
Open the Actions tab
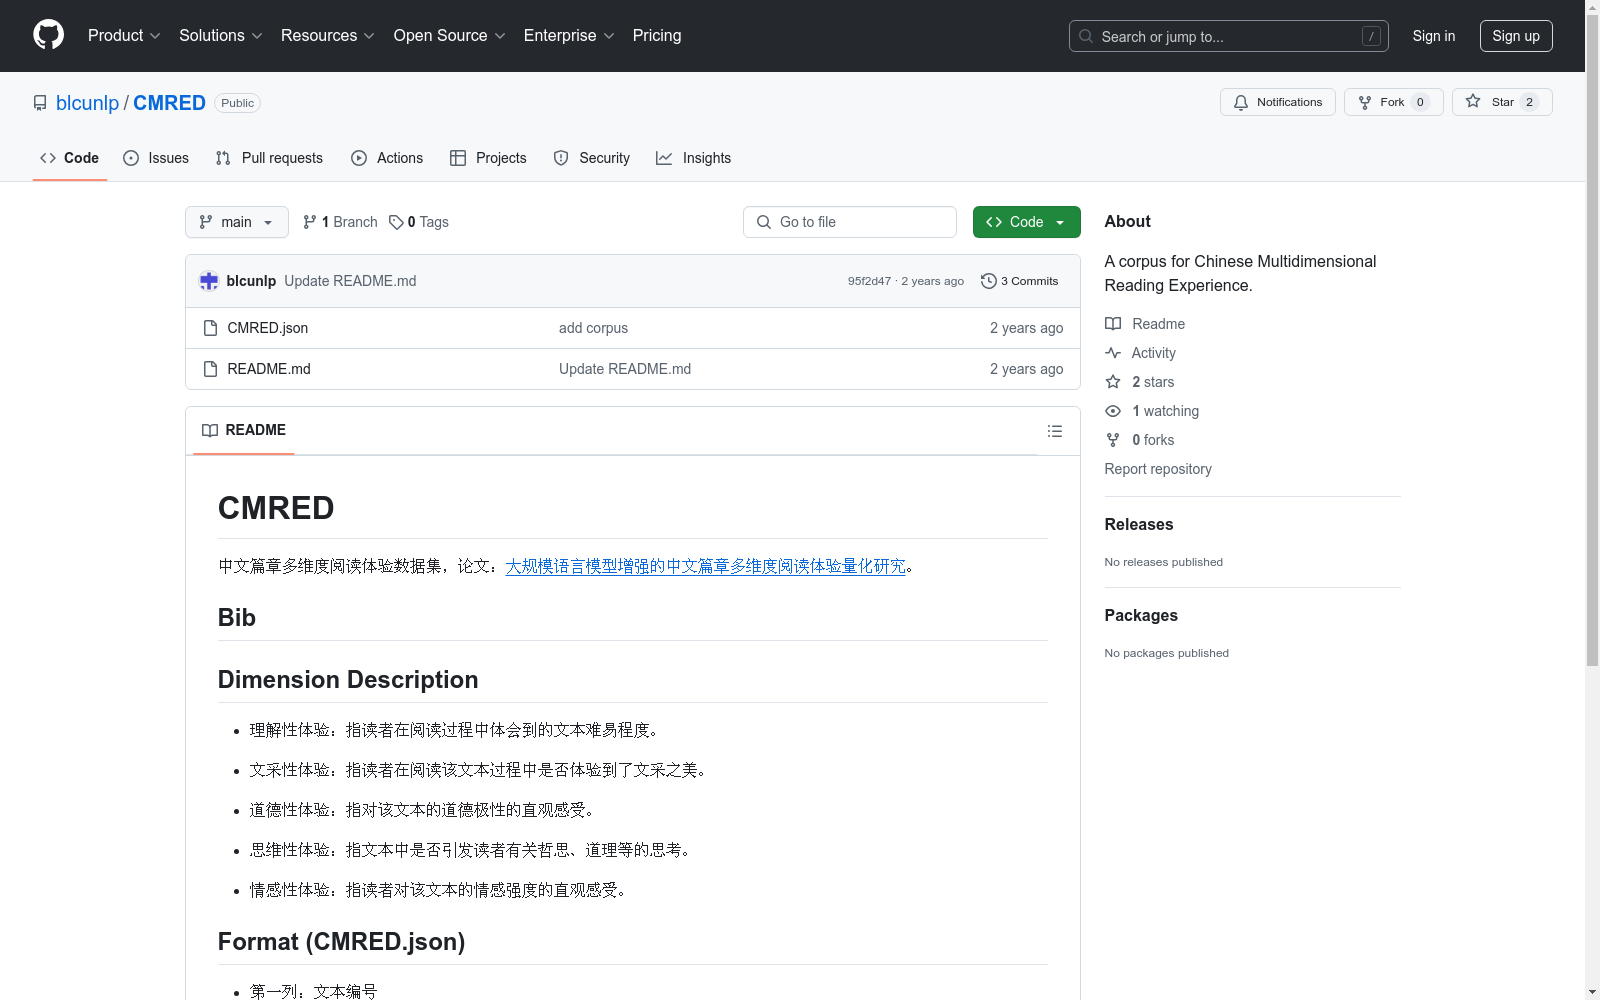(387, 158)
